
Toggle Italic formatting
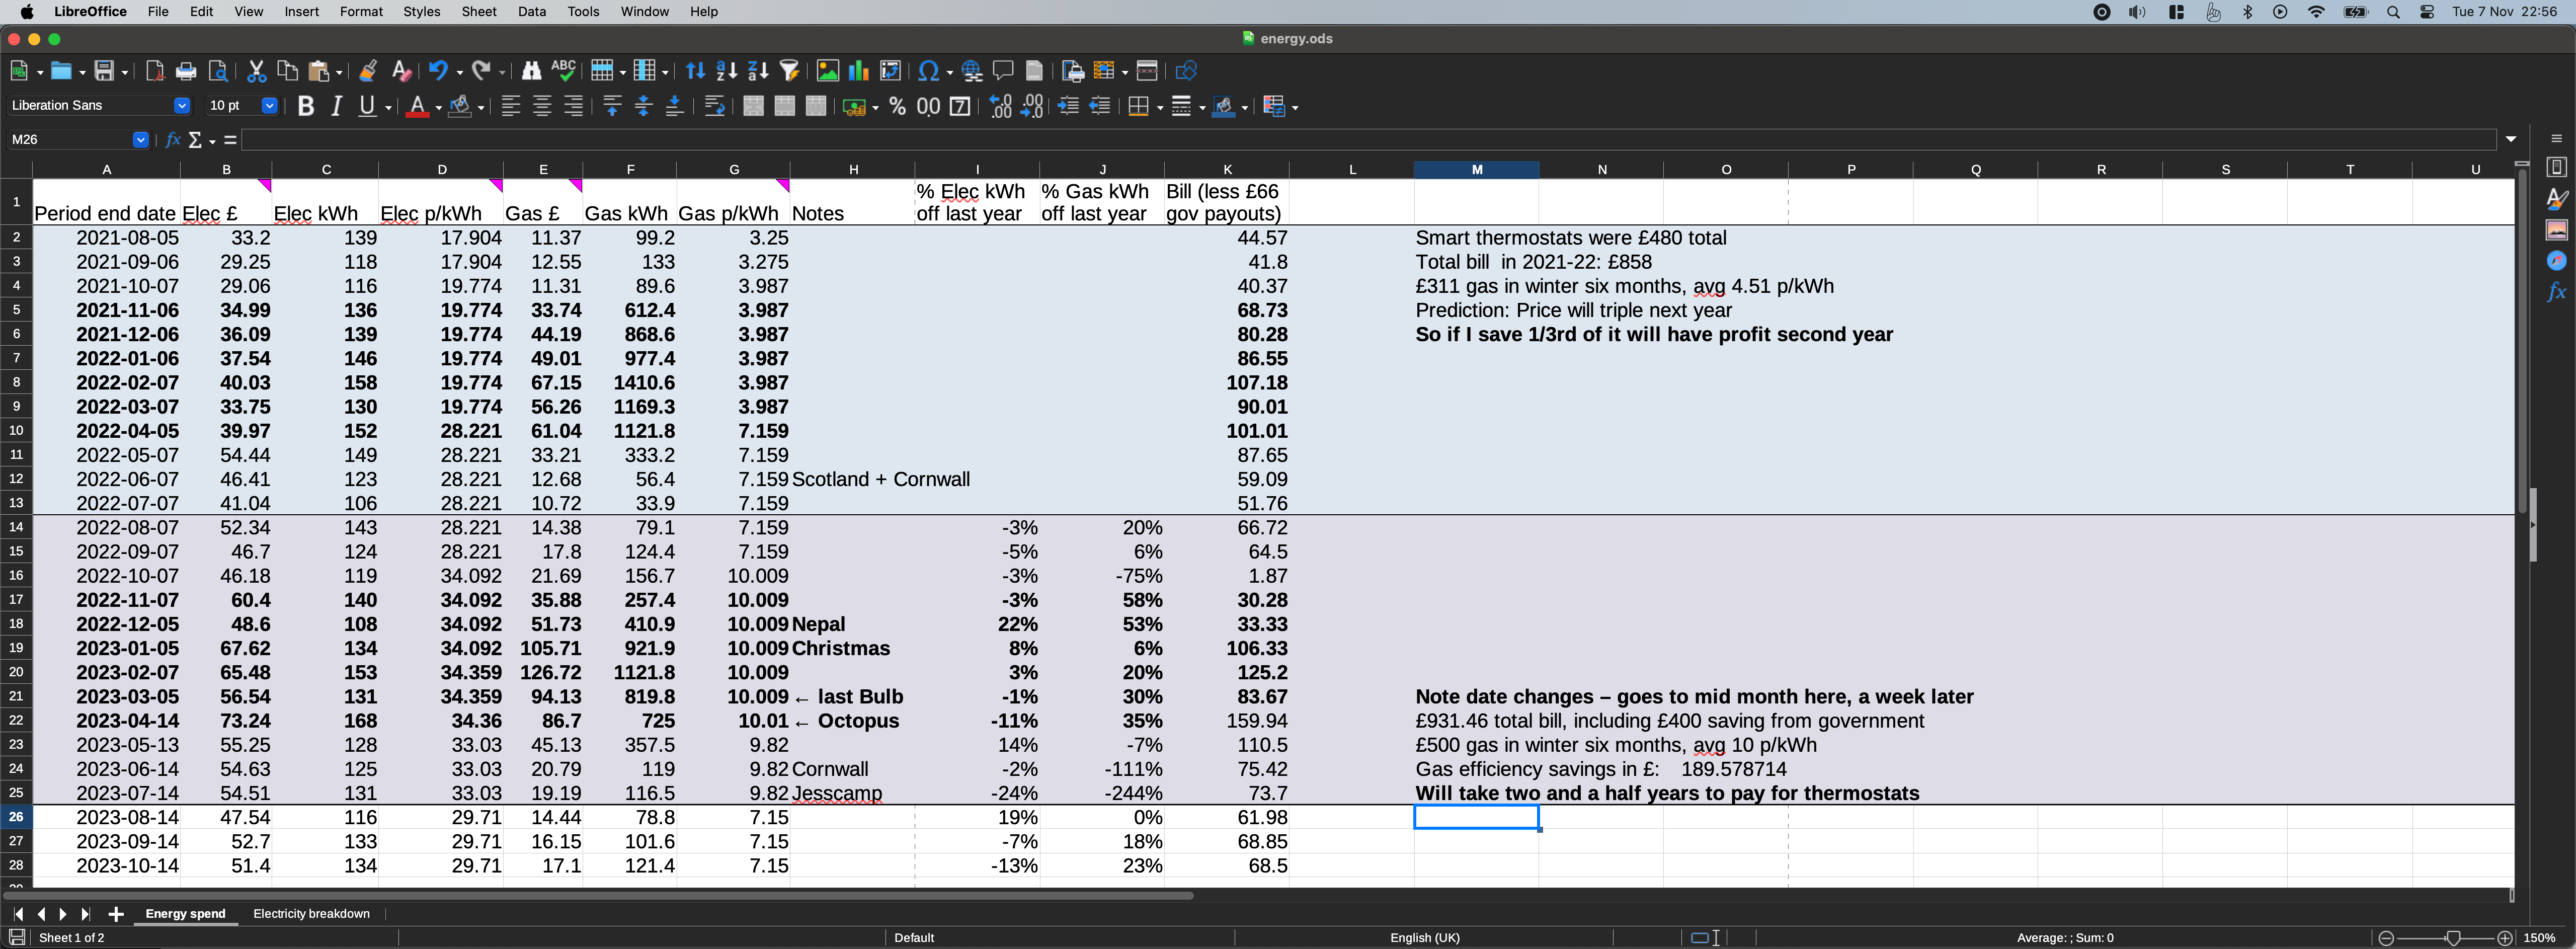click(x=336, y=106)
